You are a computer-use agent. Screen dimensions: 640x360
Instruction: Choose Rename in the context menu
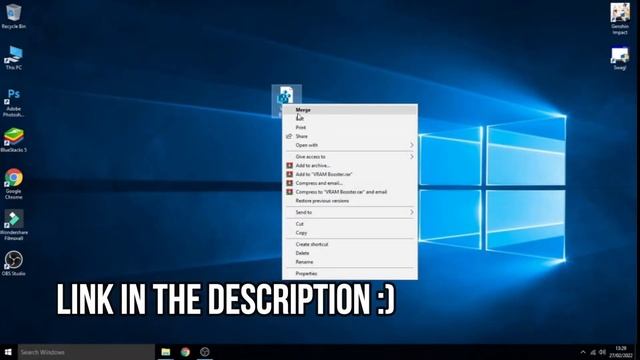tap(350, 262)
